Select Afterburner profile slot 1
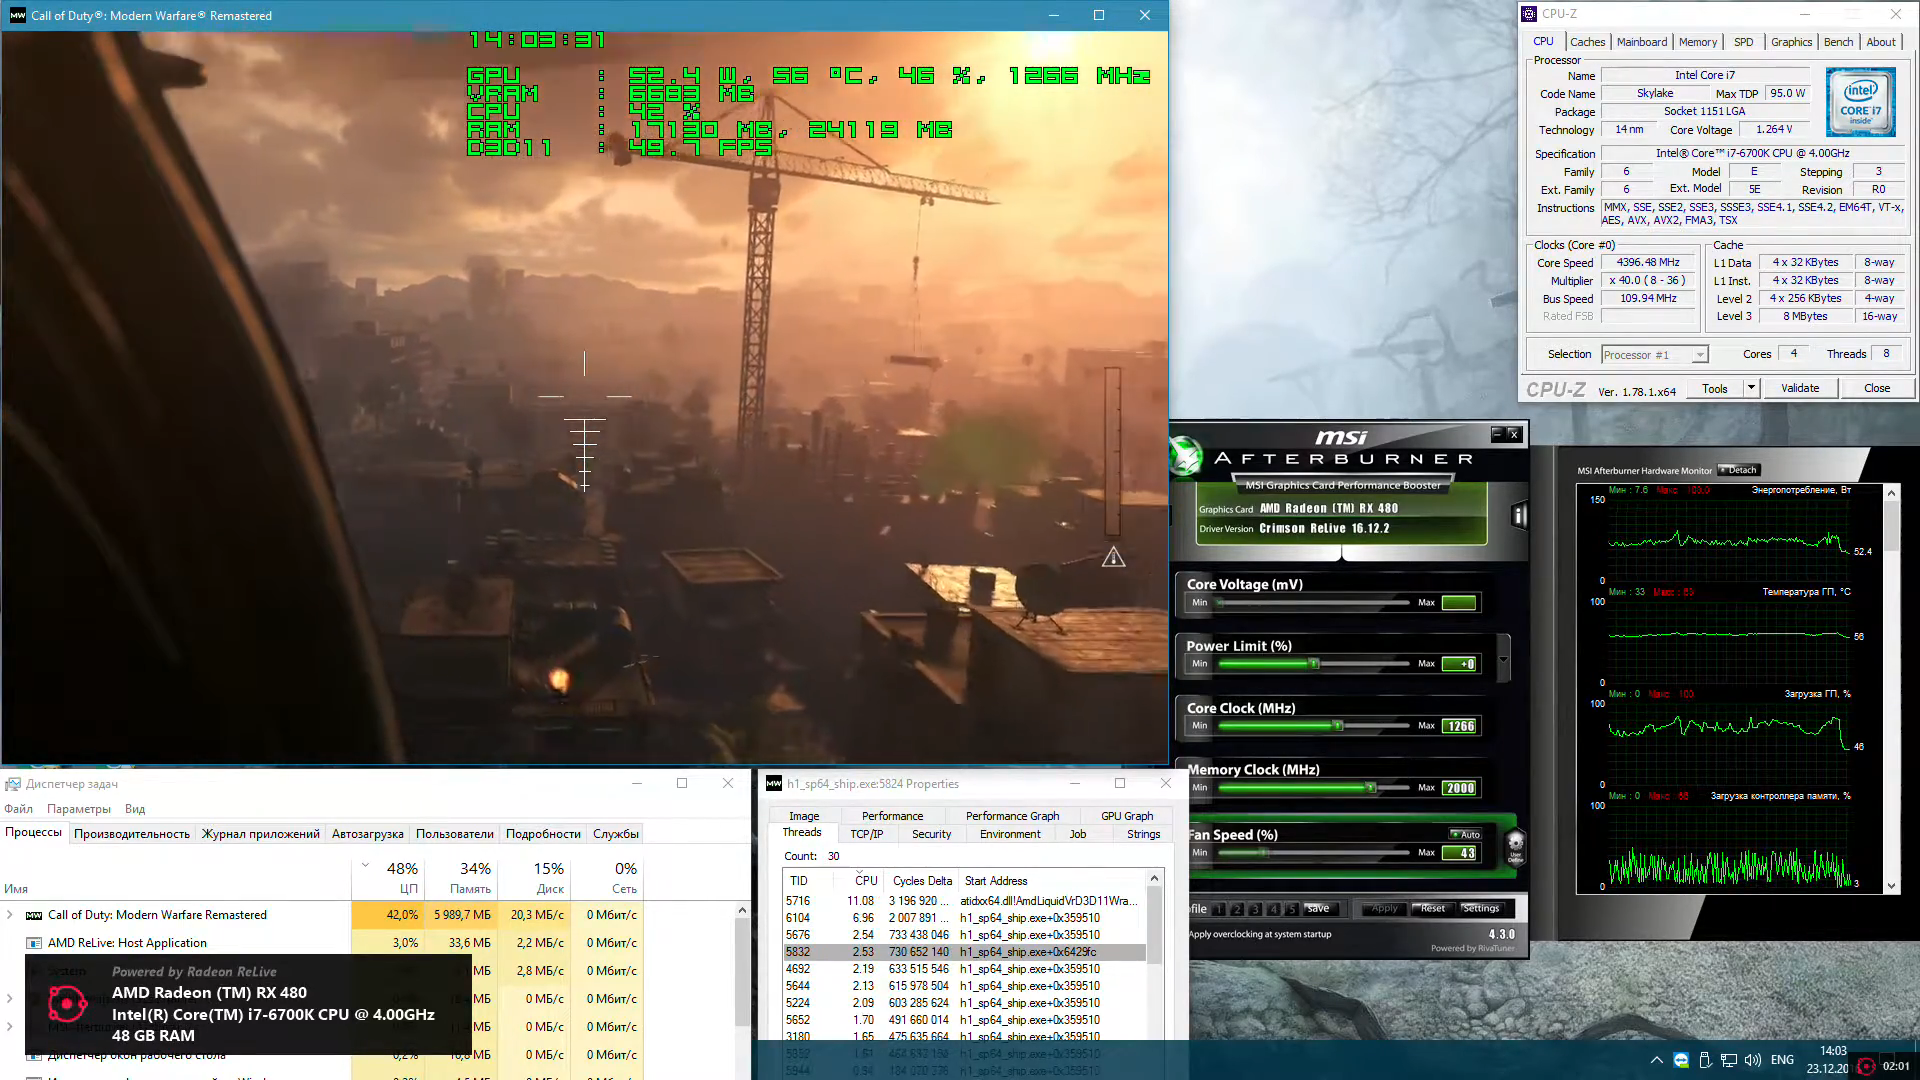This screenshot has height=1080, width=1920. 1219,909
